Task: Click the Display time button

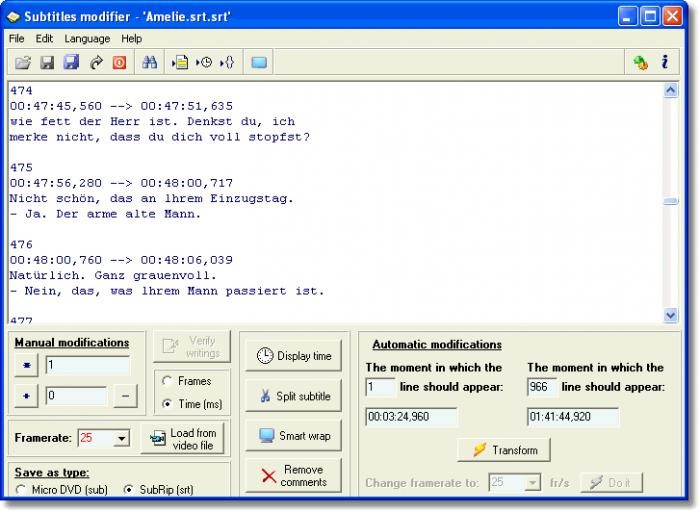Action: click(293, 356)
